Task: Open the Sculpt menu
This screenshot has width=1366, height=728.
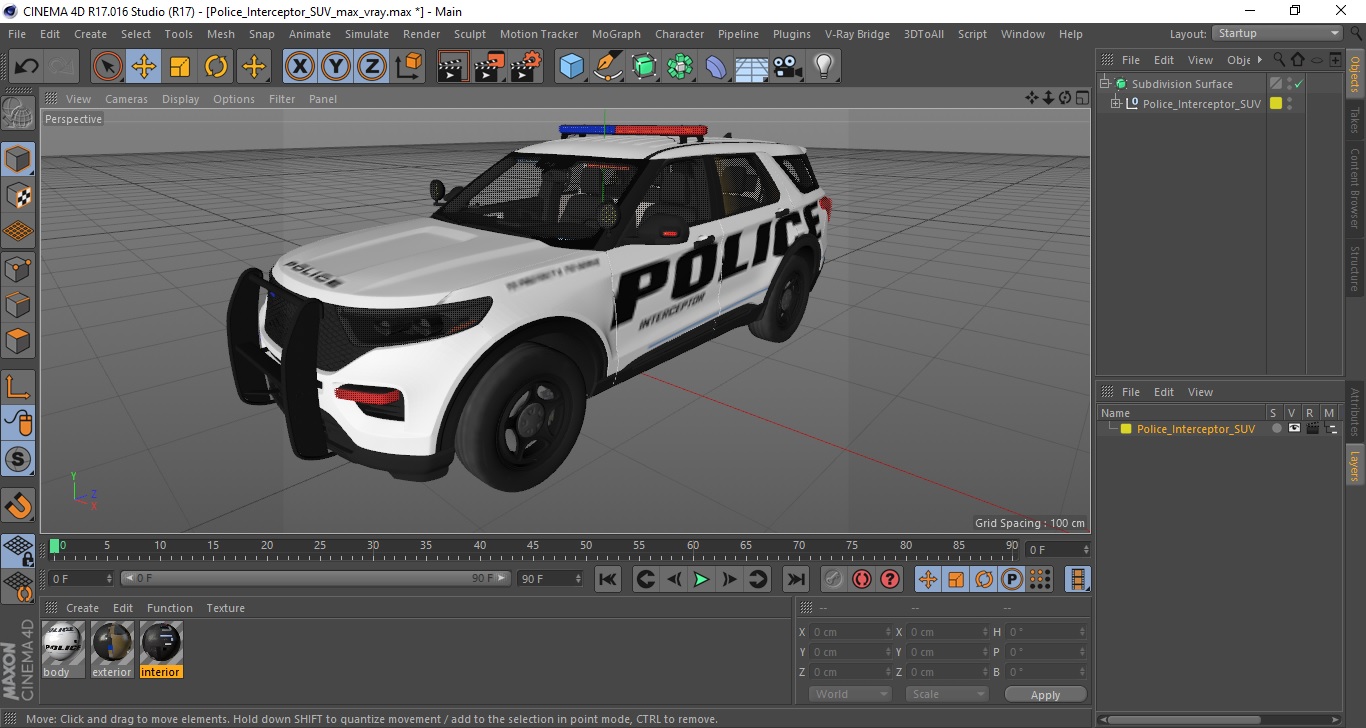Action: click(470, 34)
